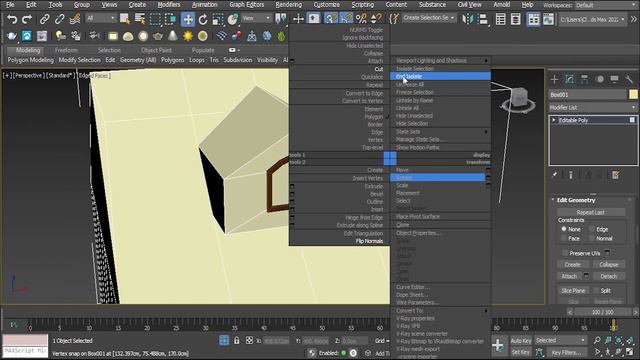Select the Select and Link chain icon
640x360 pixels.
point(44,19)
